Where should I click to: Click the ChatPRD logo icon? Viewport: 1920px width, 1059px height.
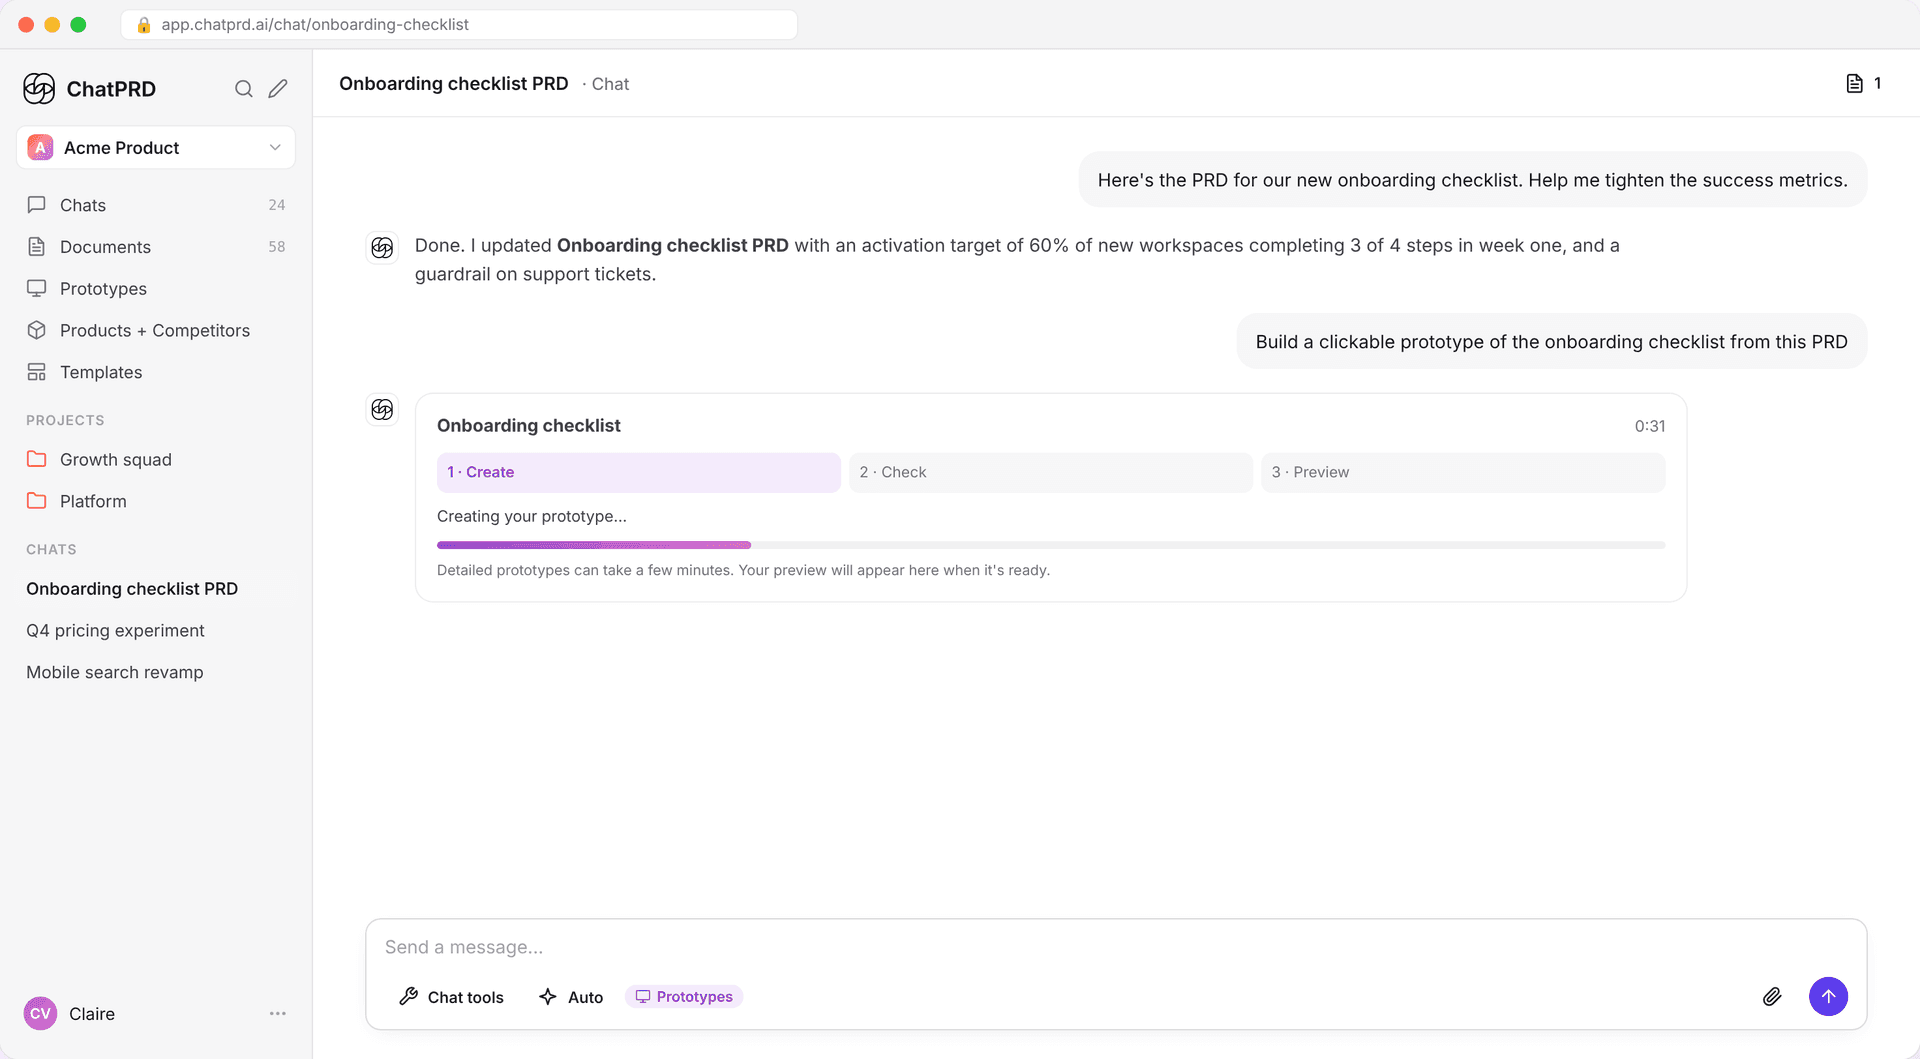(x=39, y=89)
